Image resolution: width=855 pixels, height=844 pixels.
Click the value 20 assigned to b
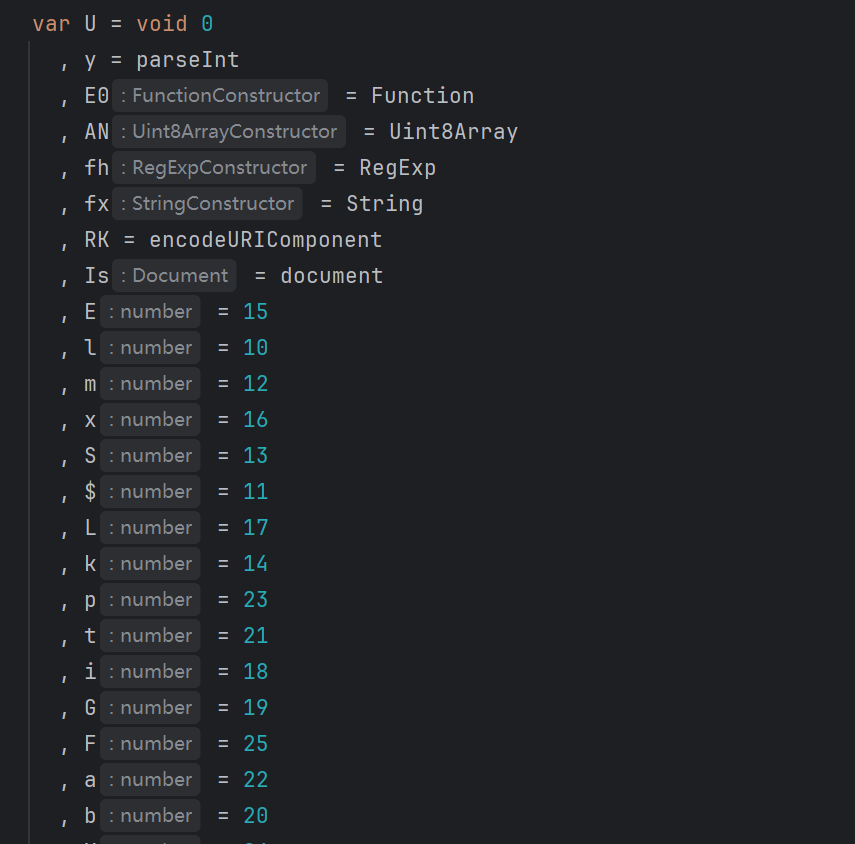coord(255,816)
